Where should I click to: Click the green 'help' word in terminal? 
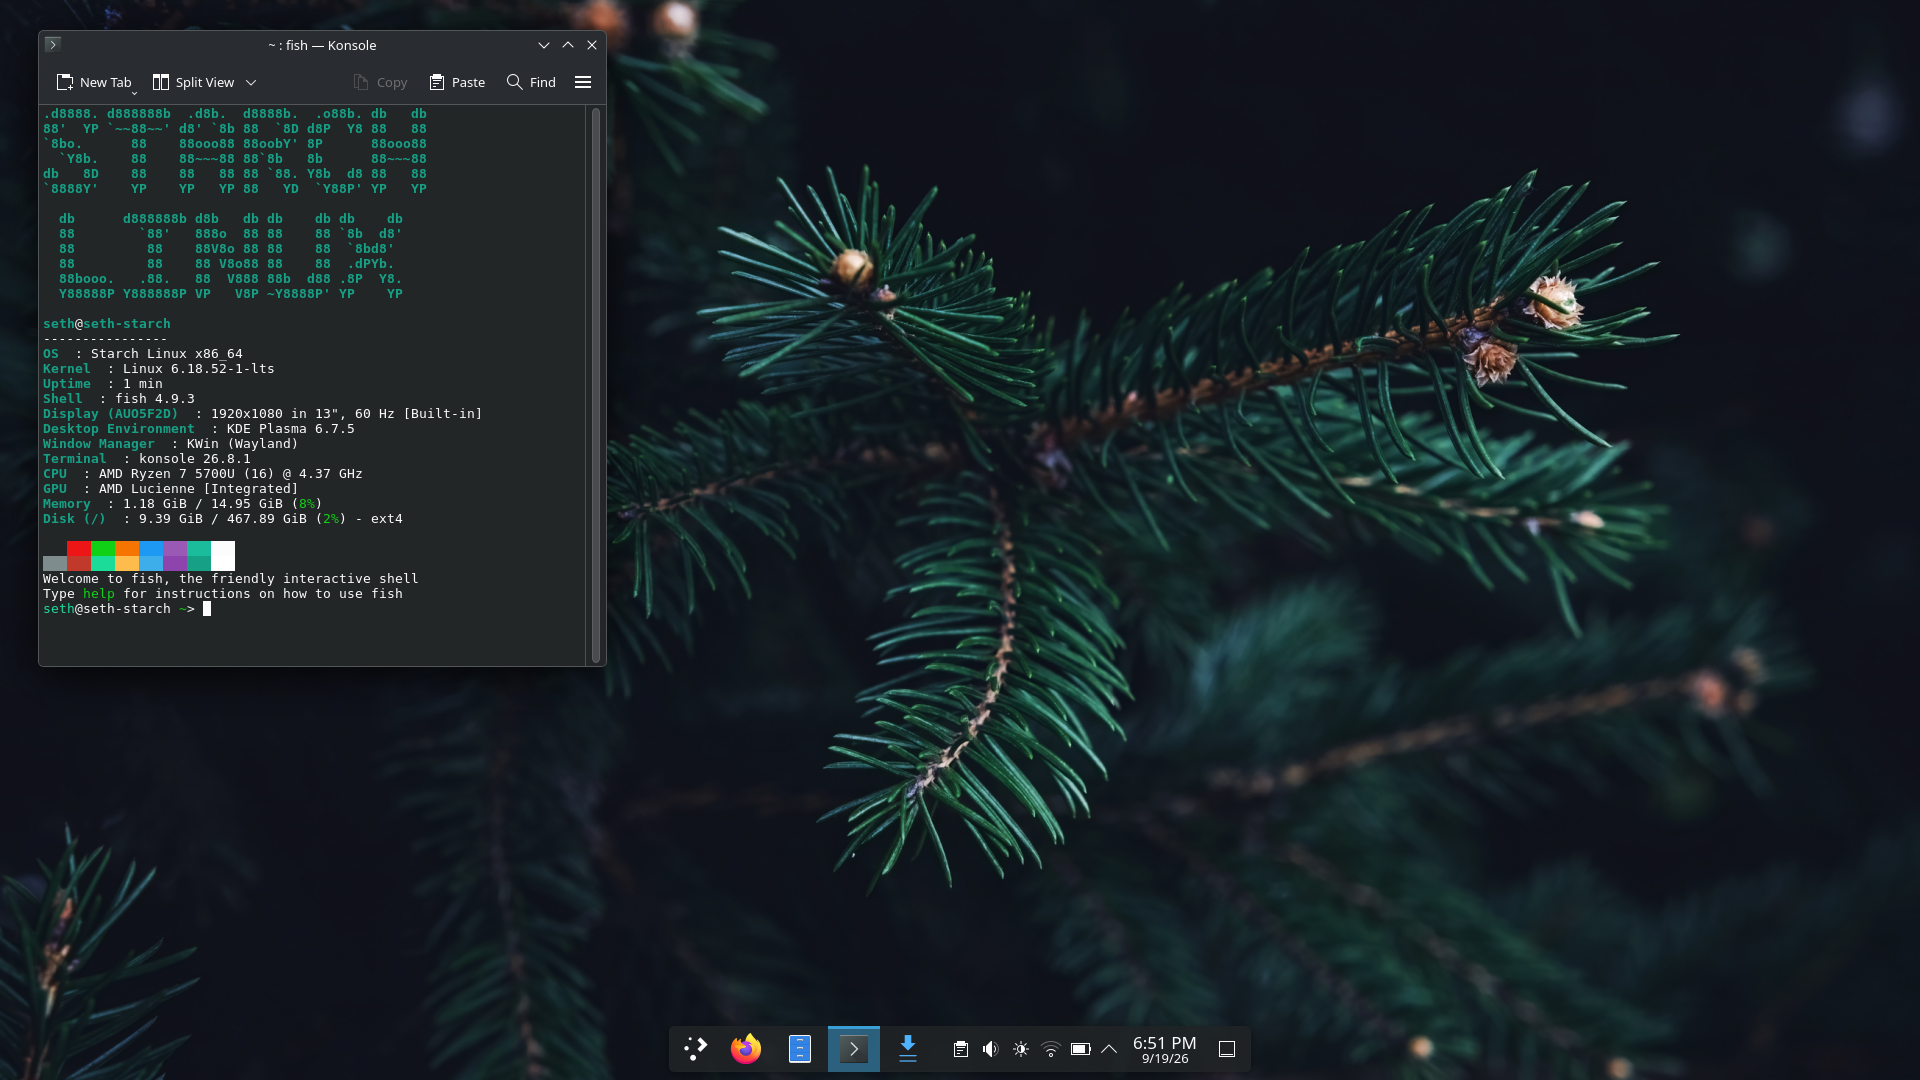pyautogui.click(x=99, y=594)
